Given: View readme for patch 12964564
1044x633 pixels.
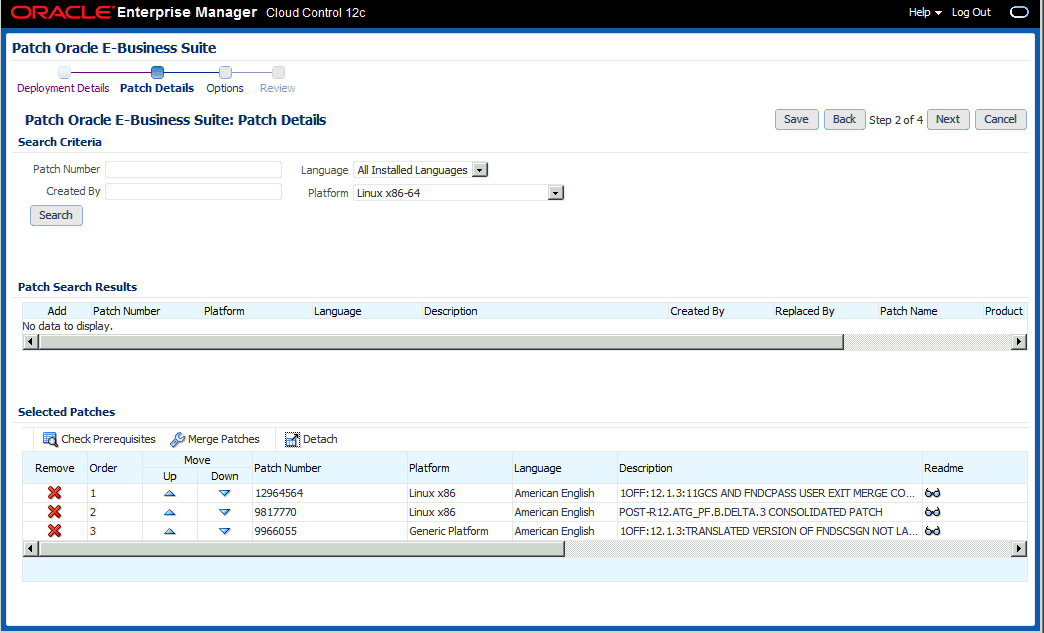Looking at the screenshot, I should point(933,493).
